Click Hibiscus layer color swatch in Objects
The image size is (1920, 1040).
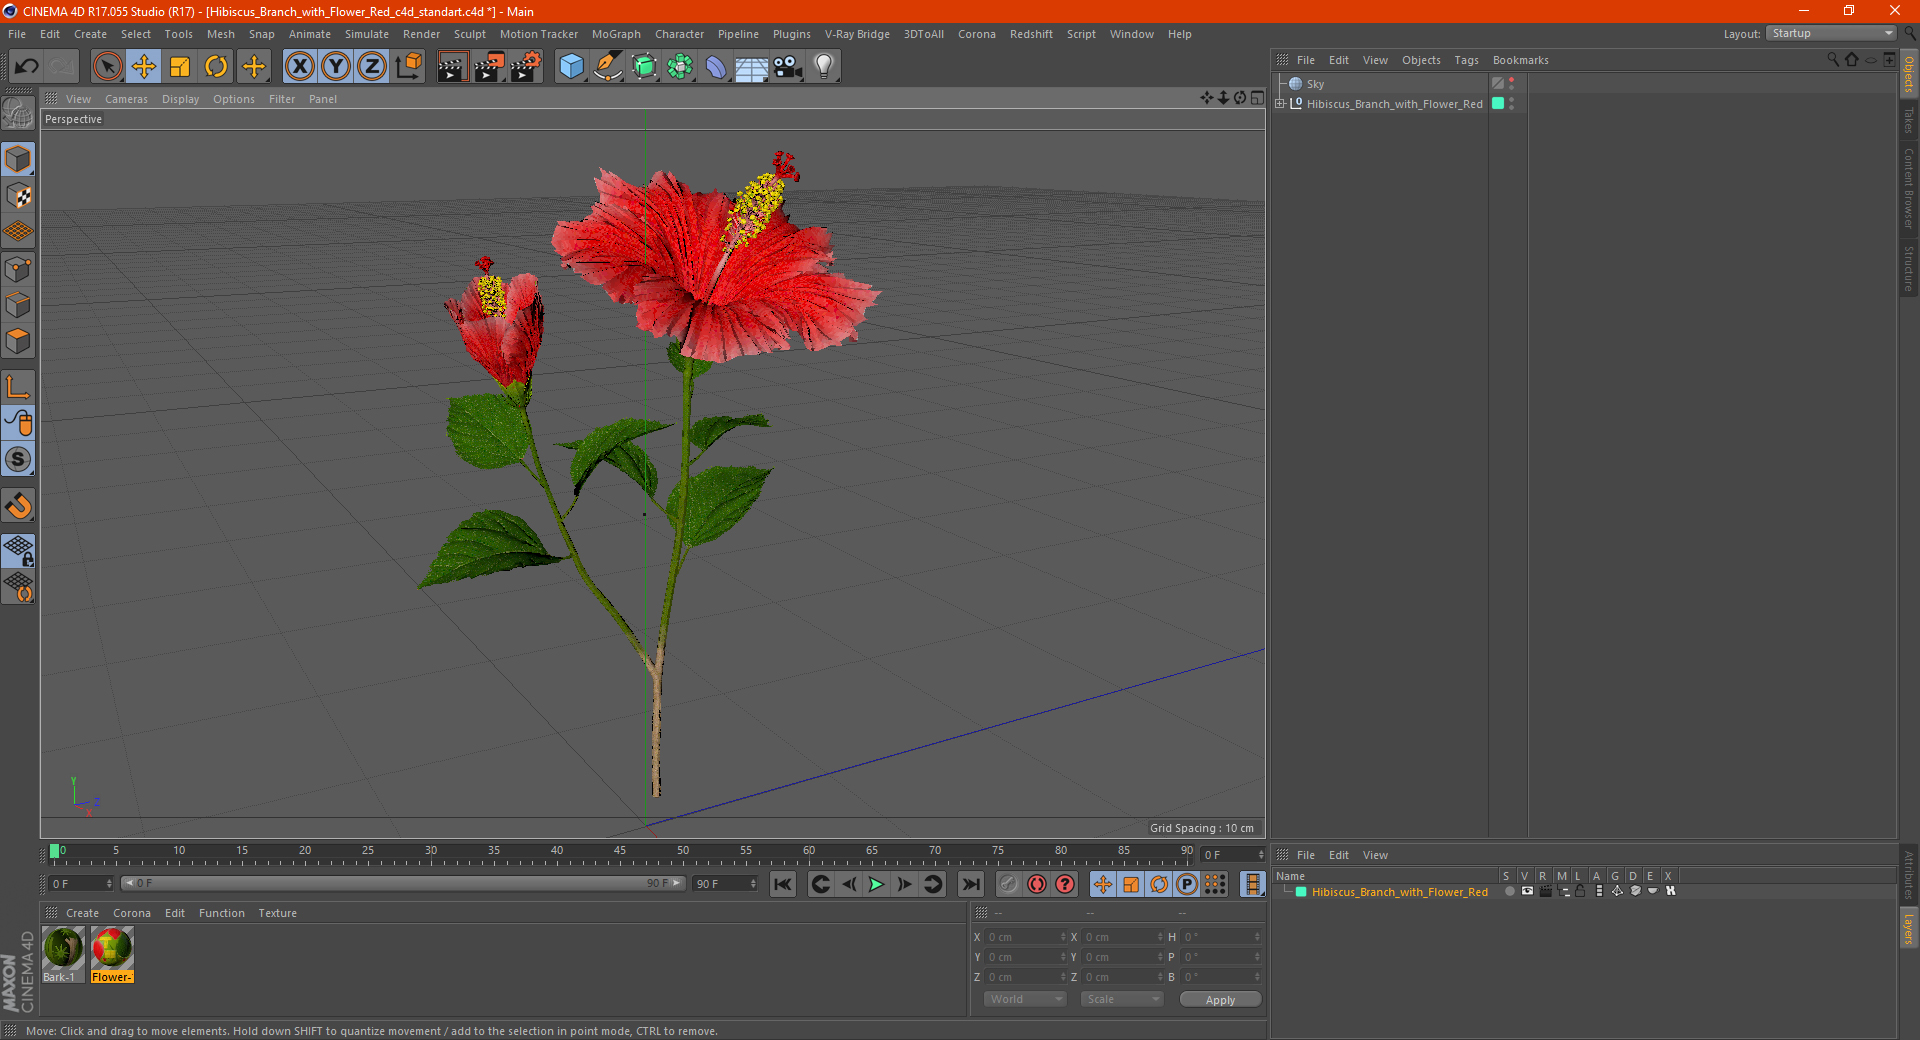click(x=1498, y=103)
